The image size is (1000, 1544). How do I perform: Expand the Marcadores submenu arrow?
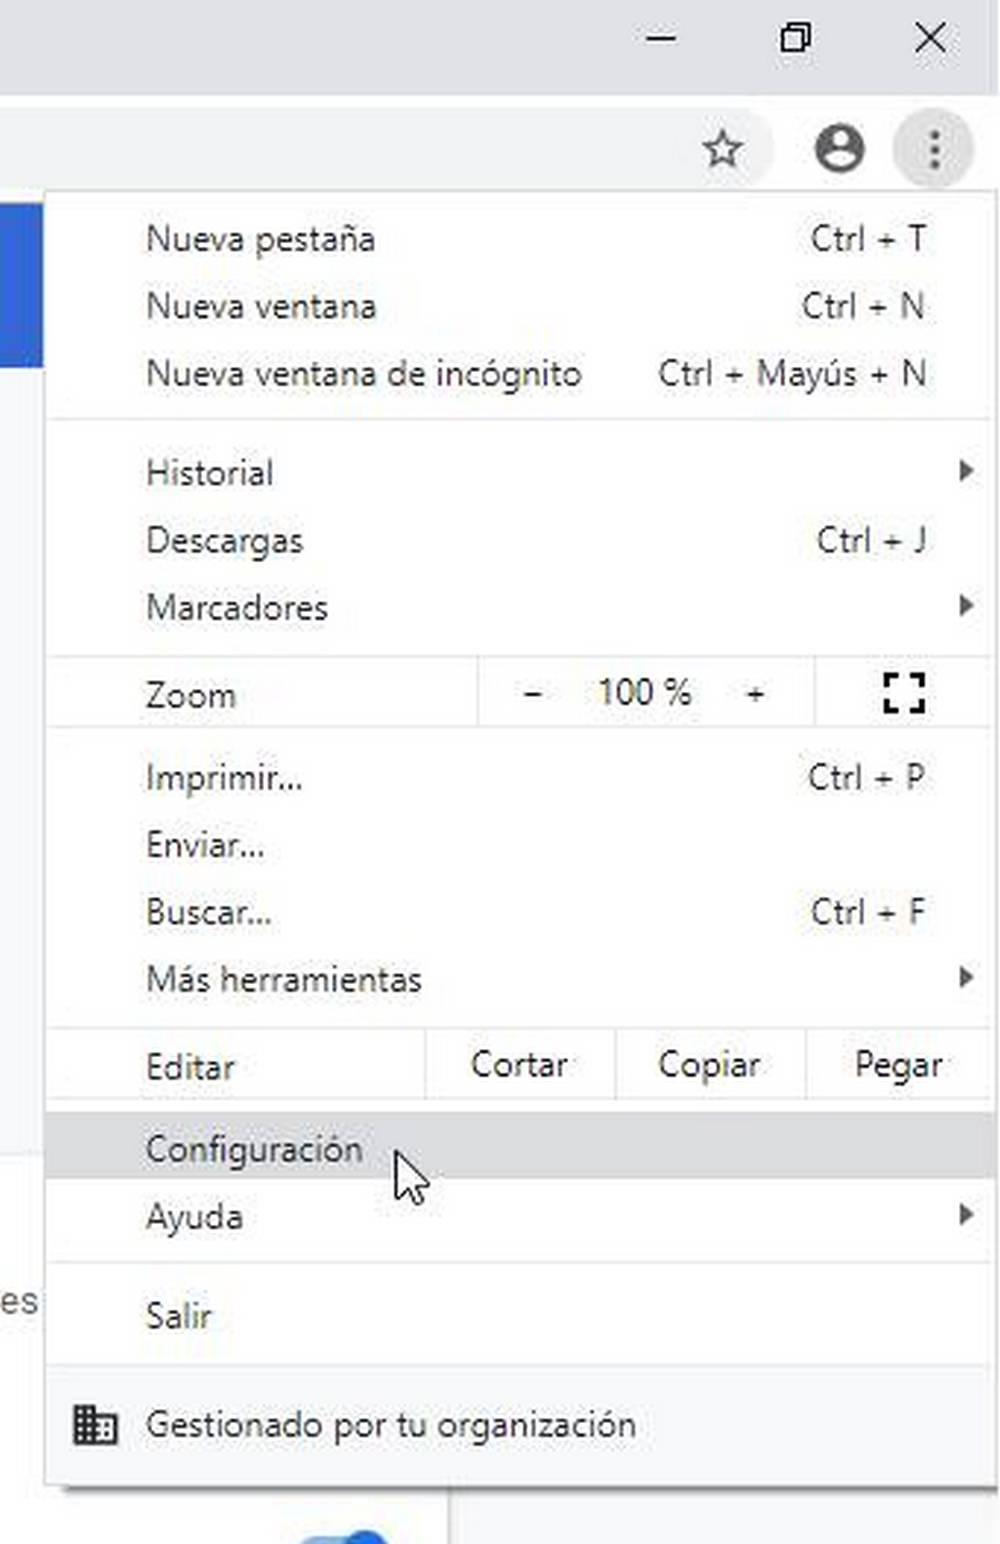(x=965, y=605)
